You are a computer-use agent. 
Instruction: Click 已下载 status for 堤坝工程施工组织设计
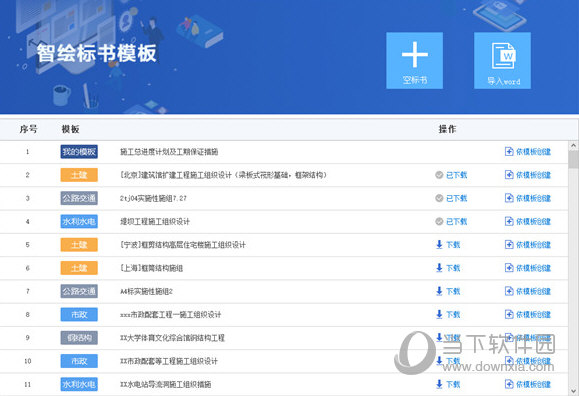[x=451, y=222]
